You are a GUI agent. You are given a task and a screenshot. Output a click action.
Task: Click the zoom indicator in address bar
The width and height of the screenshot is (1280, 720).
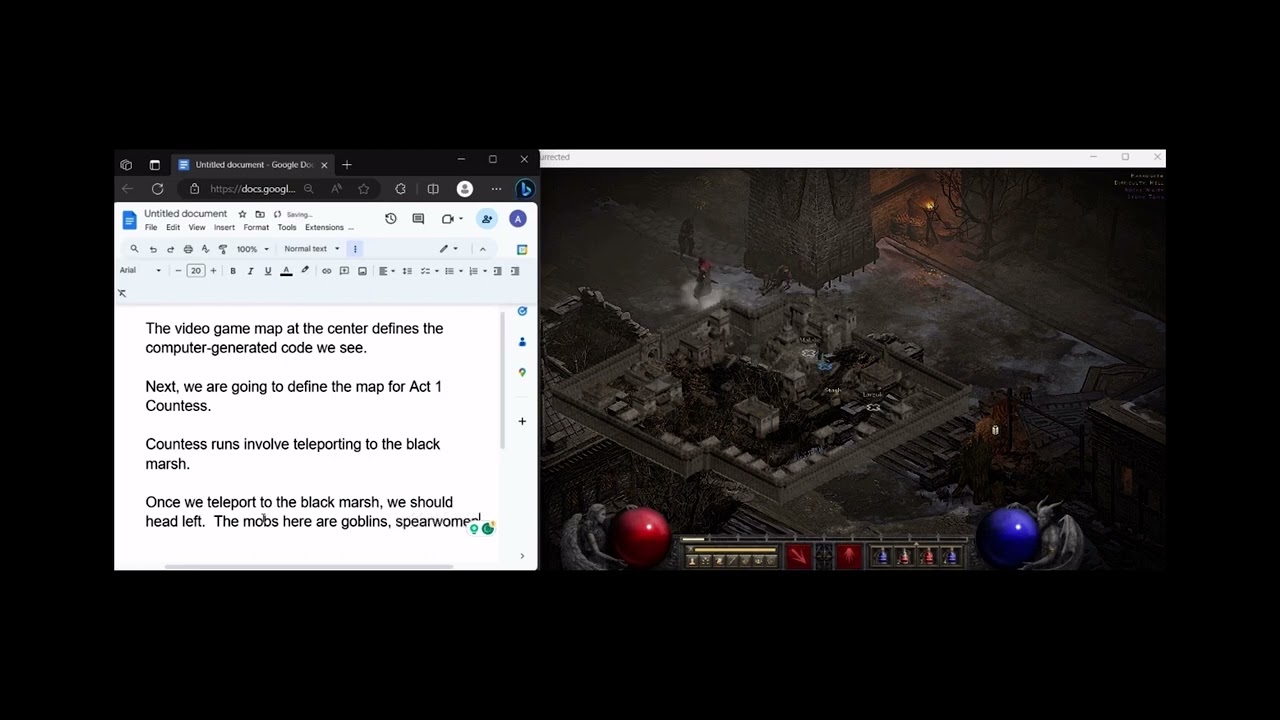tap(308, 189)
